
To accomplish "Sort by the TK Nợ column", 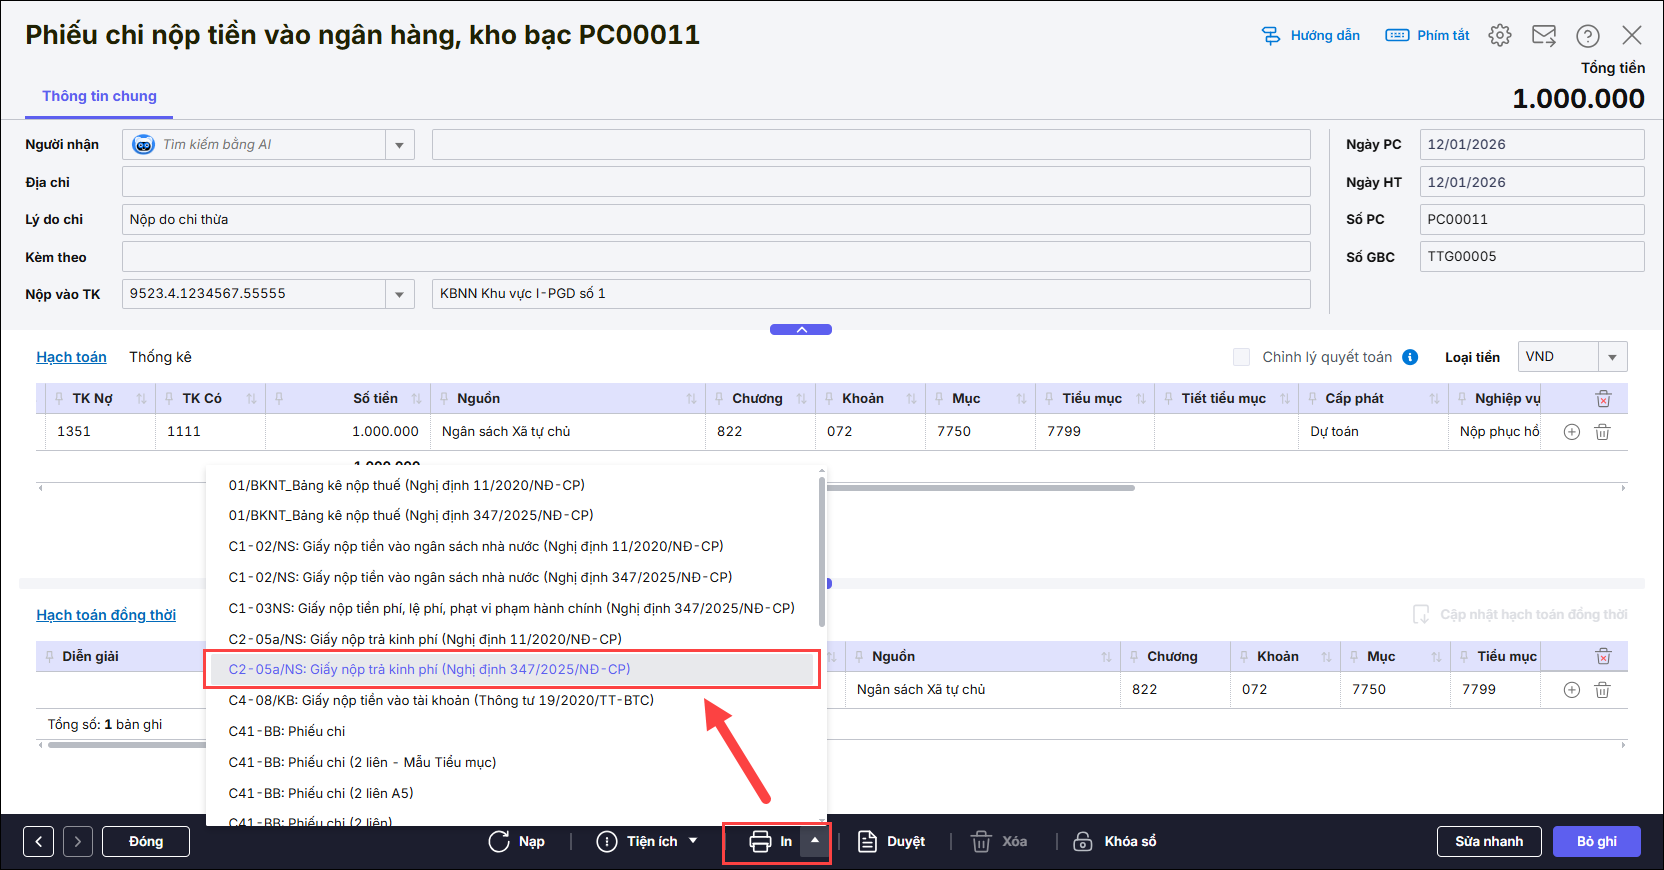I will coord(141,399).
